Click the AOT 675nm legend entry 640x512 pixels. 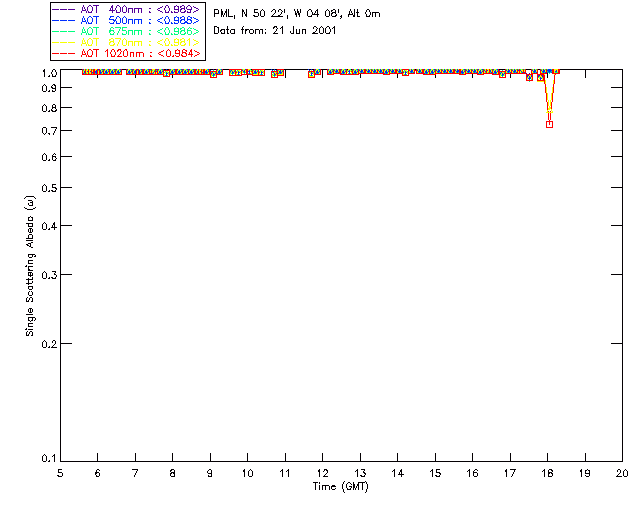pyautogui.click(x=127, y=31)
